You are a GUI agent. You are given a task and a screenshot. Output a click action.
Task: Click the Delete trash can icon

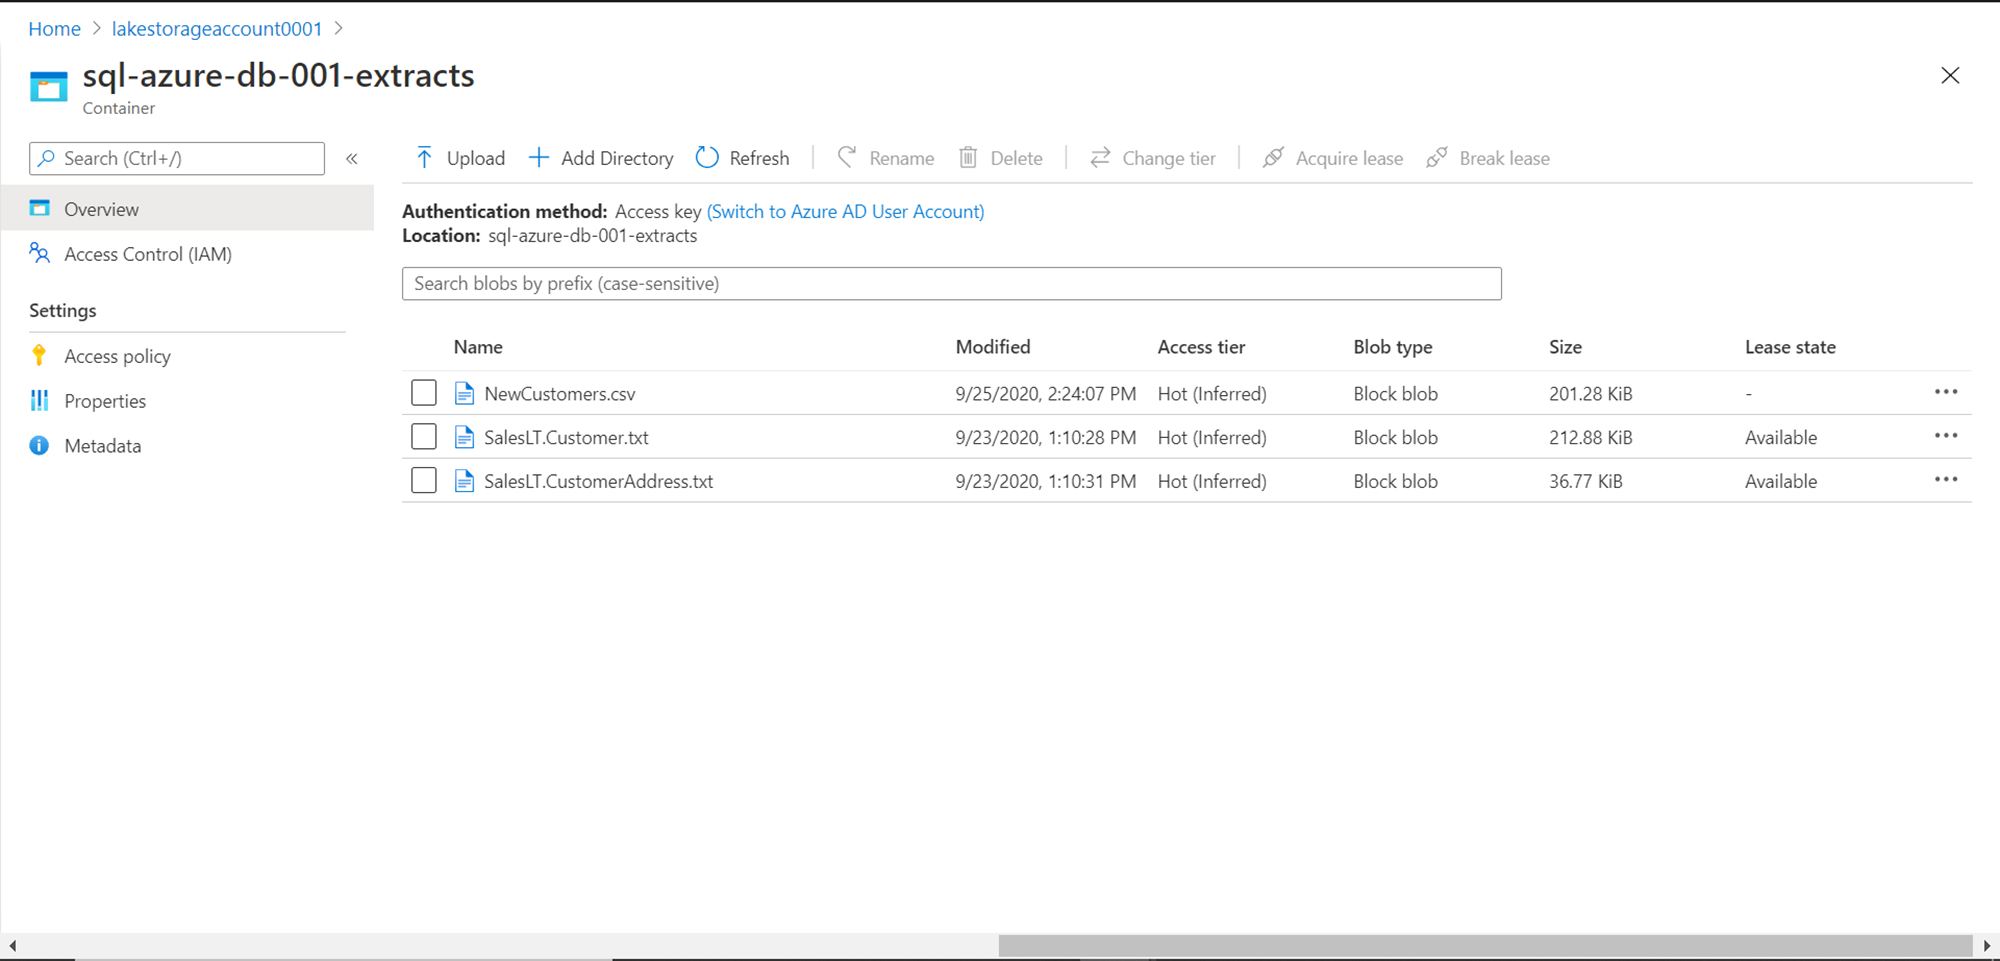[968, 158]
